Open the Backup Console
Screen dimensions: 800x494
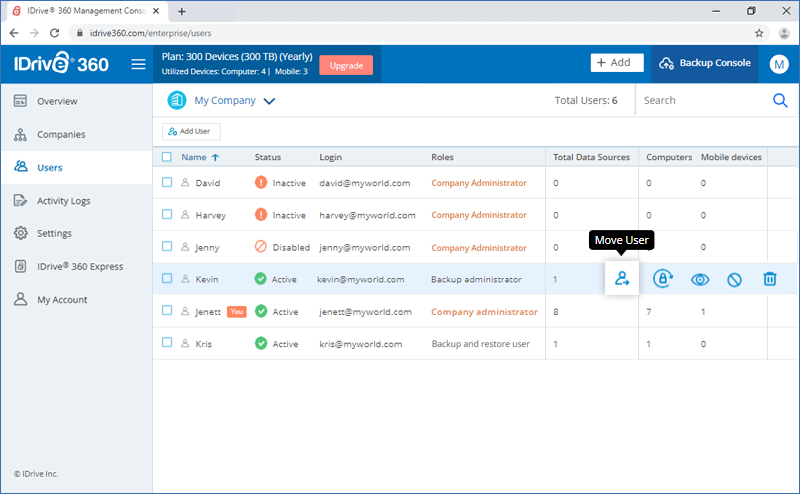coord(705,63)
